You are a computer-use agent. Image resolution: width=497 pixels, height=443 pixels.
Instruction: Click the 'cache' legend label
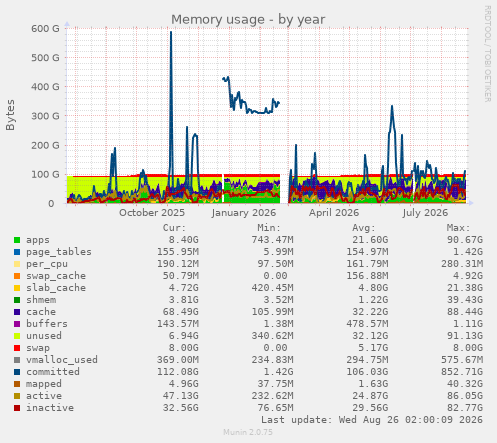[x=41, y=312]
